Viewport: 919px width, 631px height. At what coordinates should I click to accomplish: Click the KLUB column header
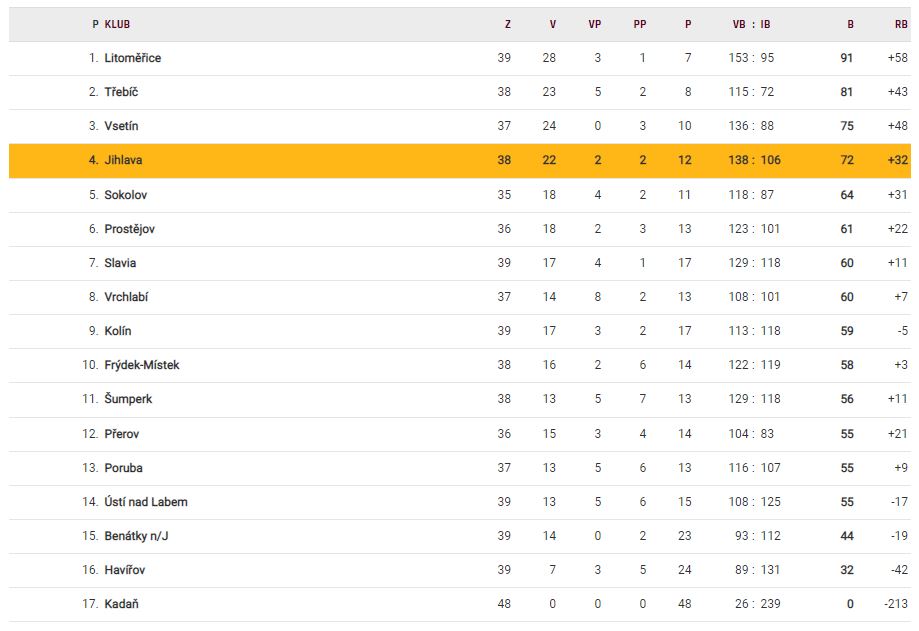[117, 24]
